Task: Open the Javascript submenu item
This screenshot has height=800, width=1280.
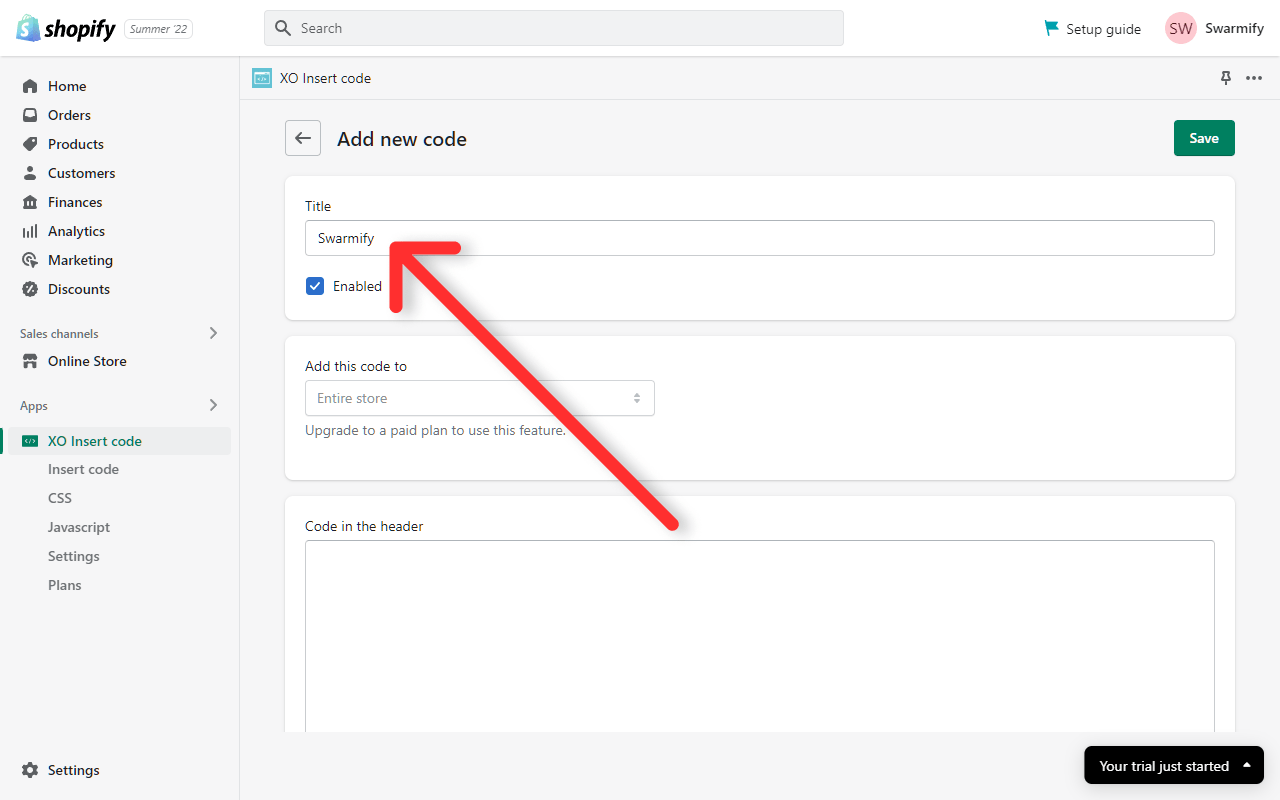Action: click(79, 527)
